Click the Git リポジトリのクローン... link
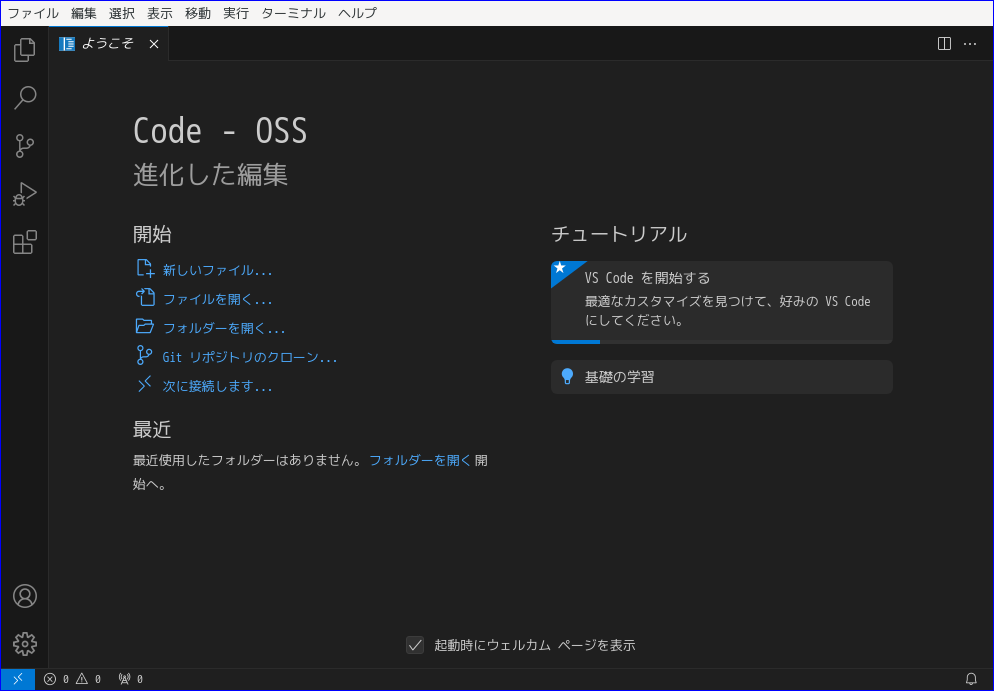This screenshot has height=691, width=994. tap(250, 358)
